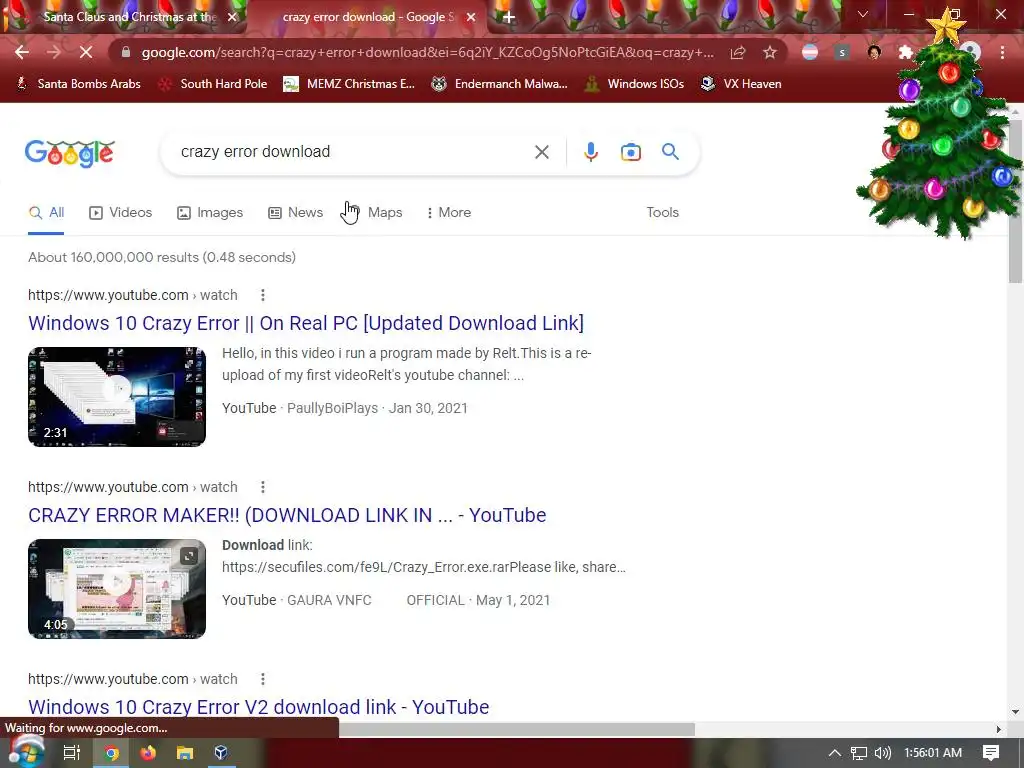Open Chrome's three-dot menu

1002,52
